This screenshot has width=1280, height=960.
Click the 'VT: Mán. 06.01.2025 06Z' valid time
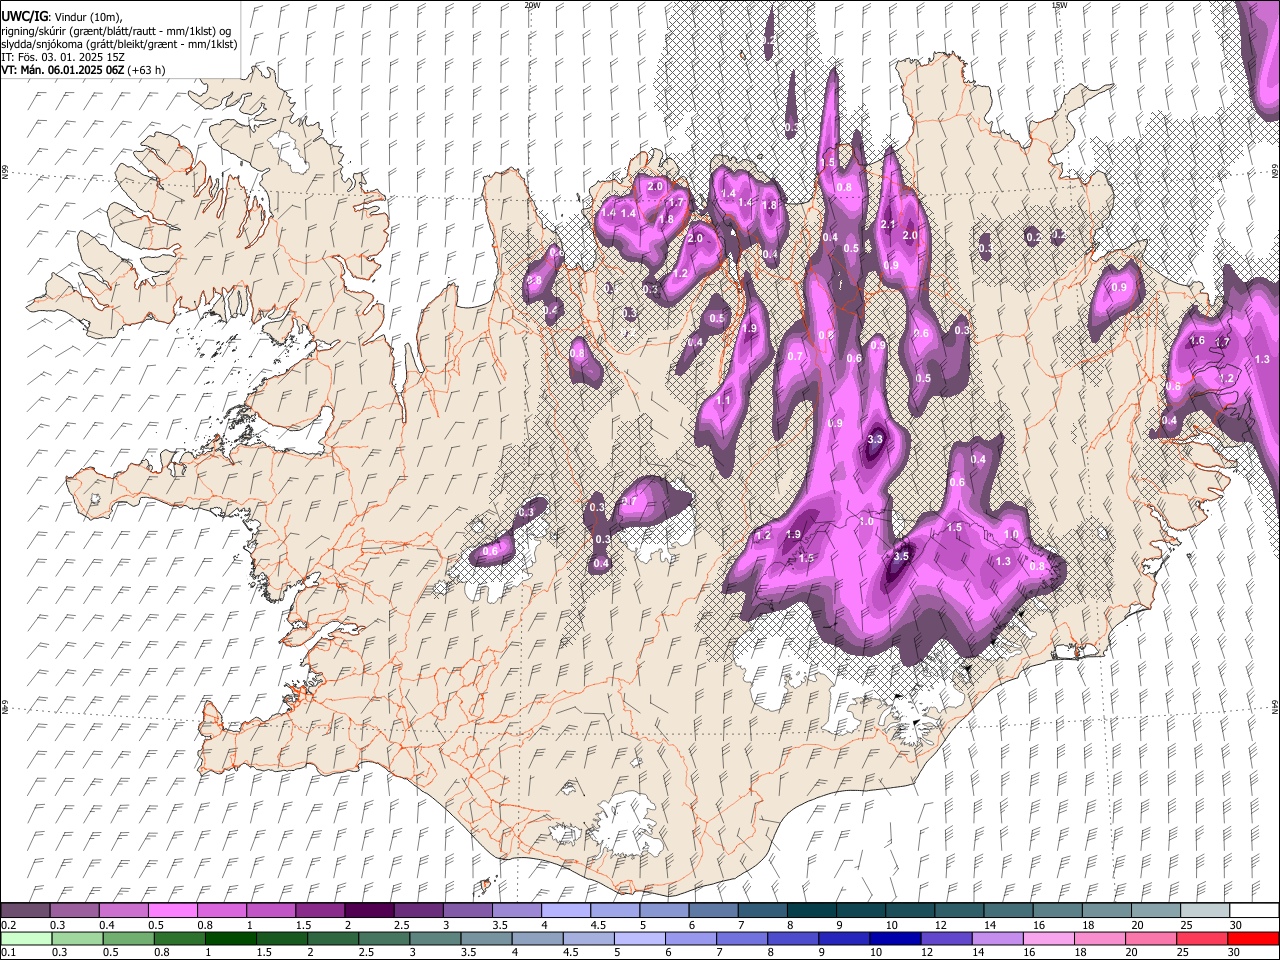(62, 70)
